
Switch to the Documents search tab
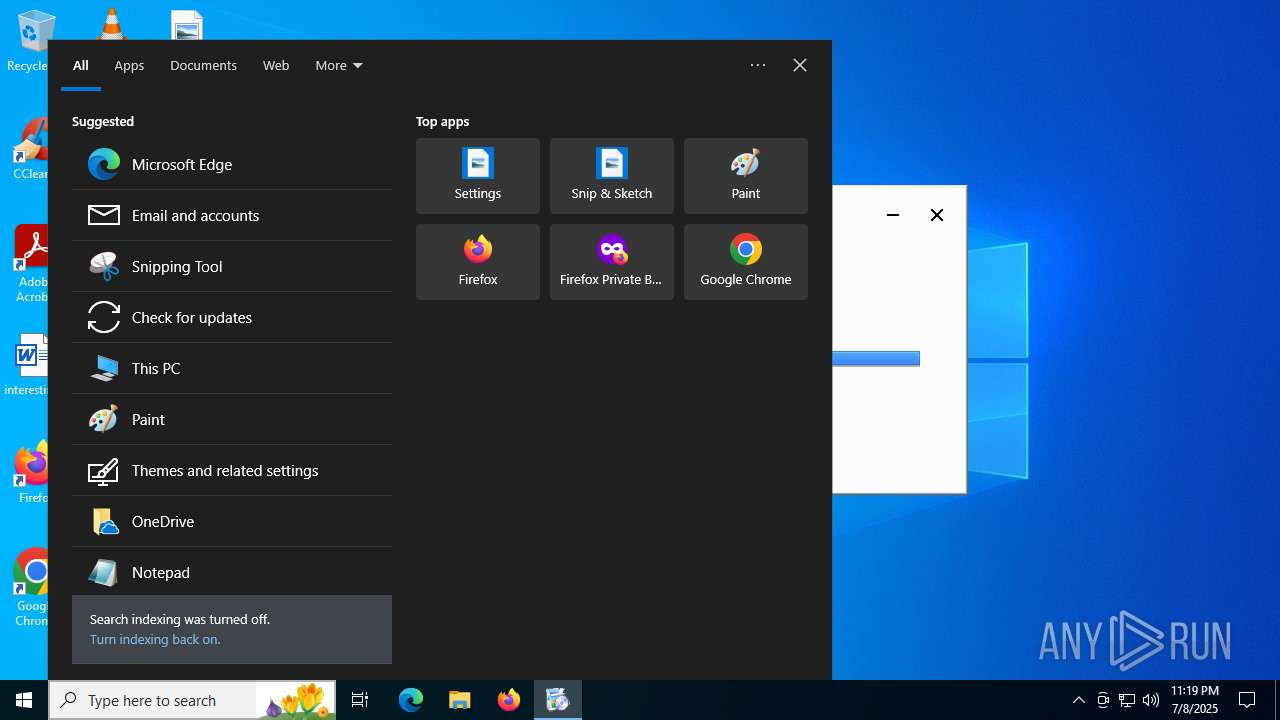click(x=203, y=65)
